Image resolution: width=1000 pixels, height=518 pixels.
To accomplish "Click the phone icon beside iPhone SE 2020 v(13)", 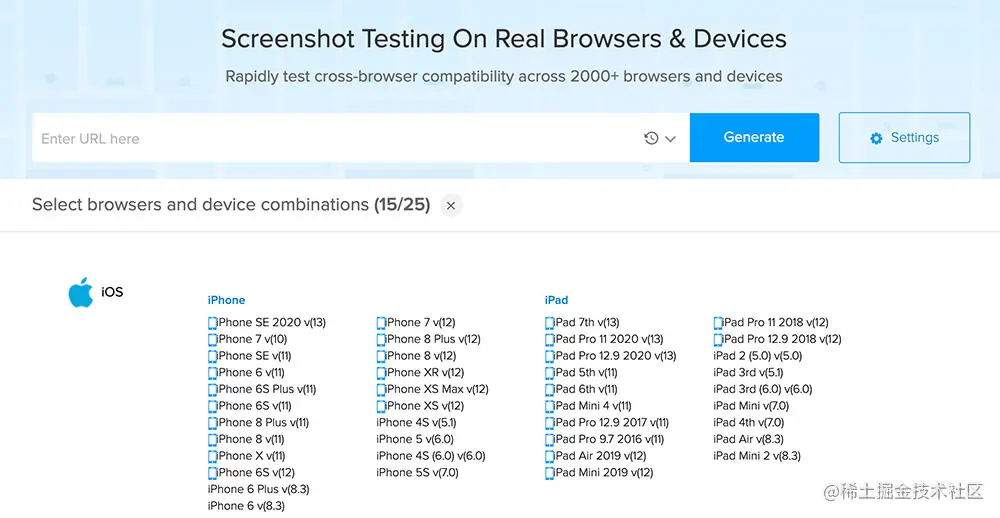I will coord(212,323).
